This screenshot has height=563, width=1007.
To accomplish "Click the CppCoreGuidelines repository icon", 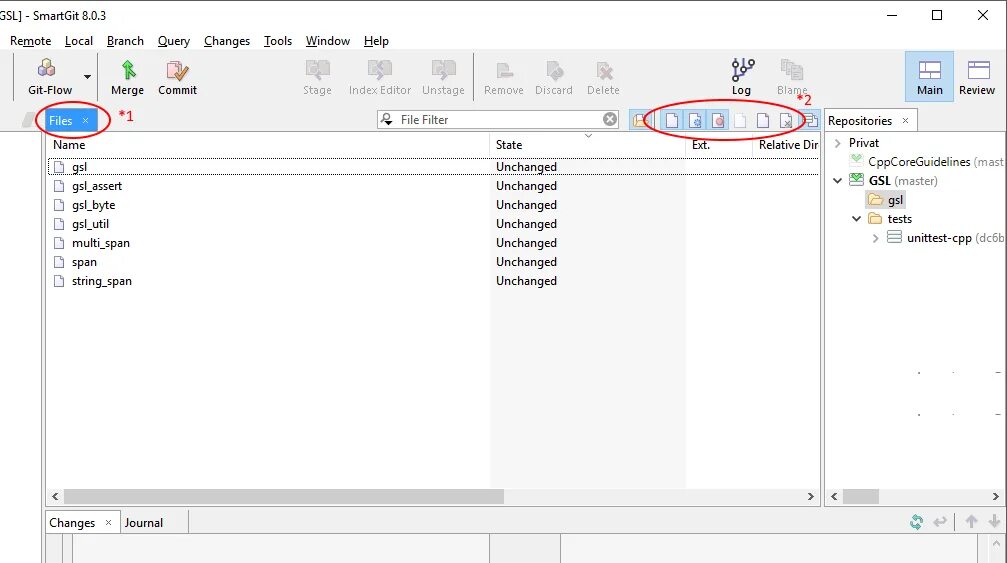I will tap(857, 160).
